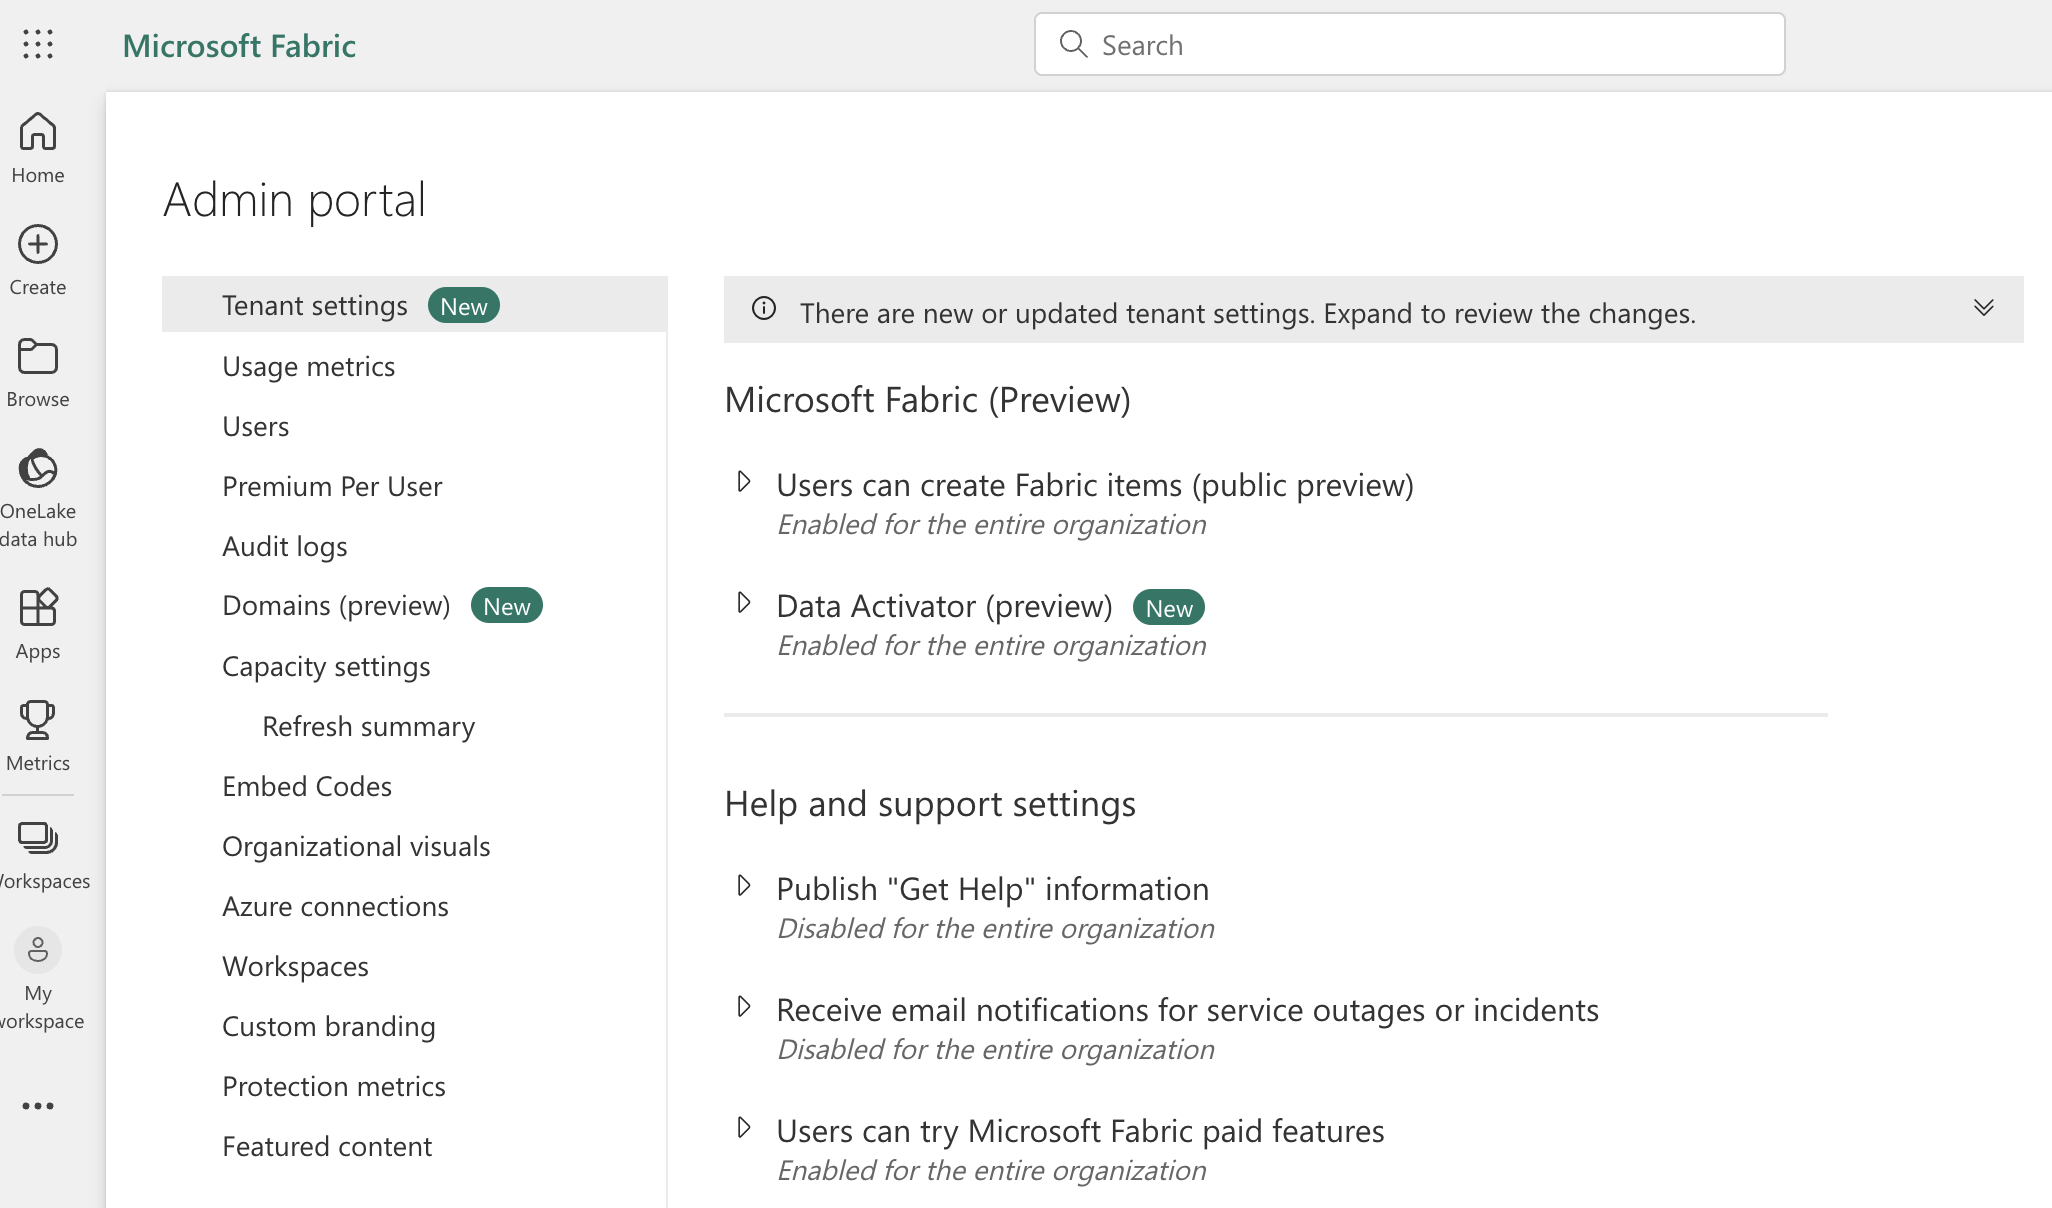The height and width of the screenshot is (1208, 2052).
Task: Open Featured content page
Action: point(327,1146)
